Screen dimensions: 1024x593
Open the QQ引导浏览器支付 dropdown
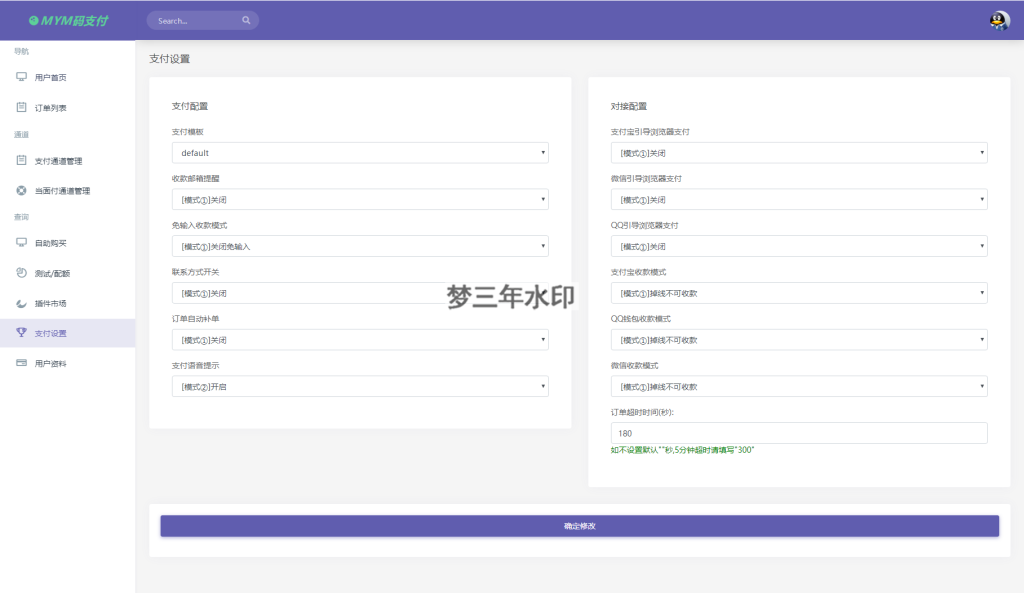[799, 246]
